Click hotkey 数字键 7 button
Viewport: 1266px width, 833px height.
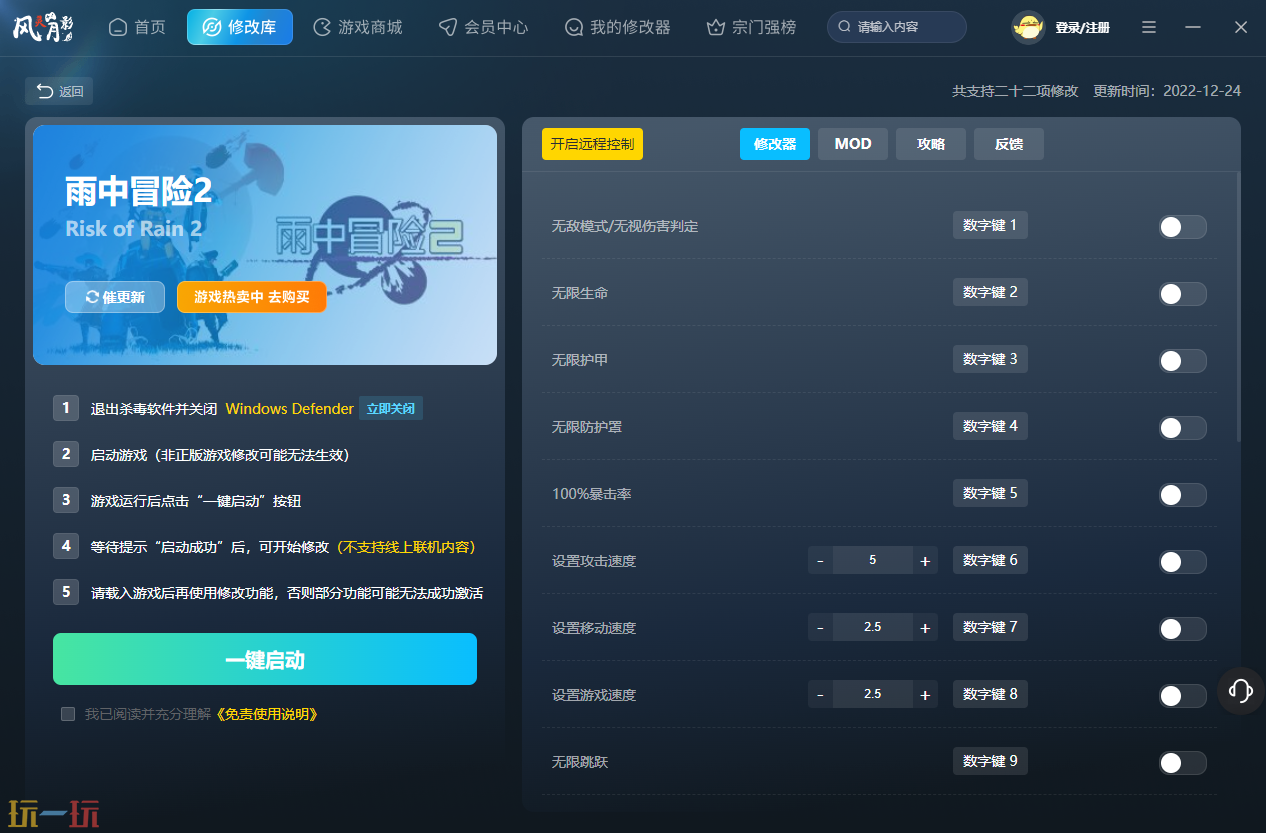tap(990, 627)
